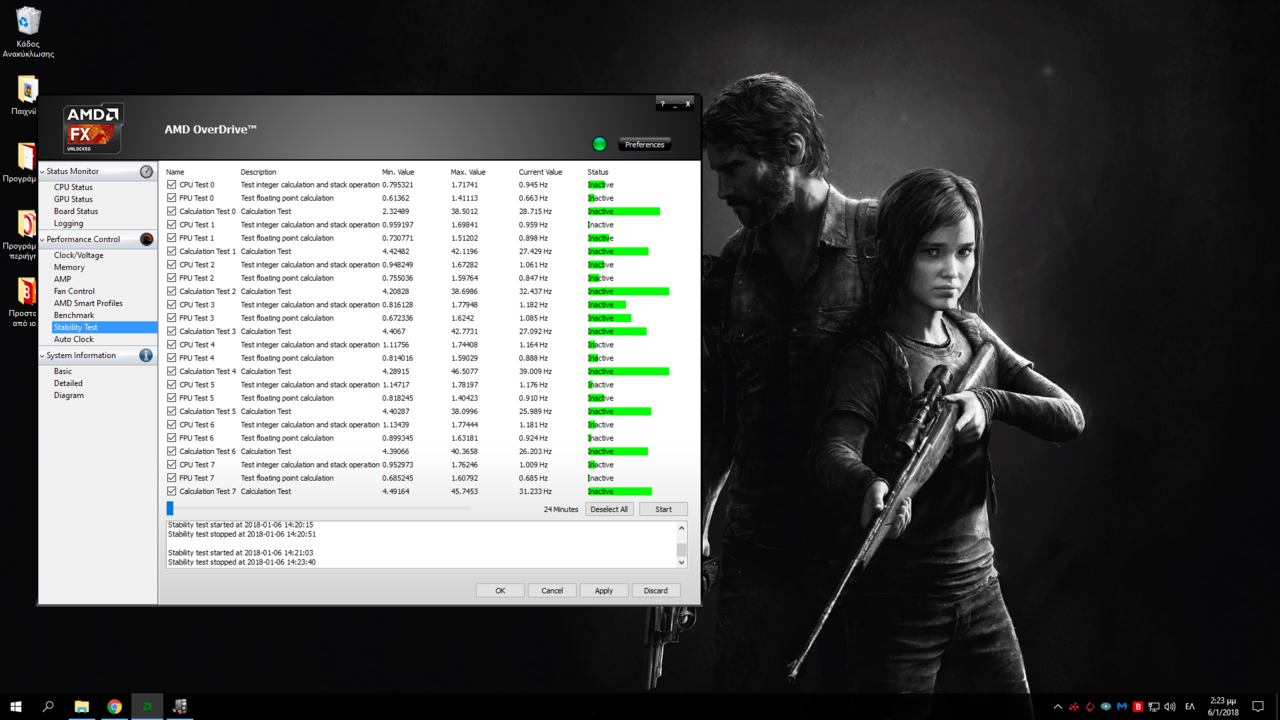Collapse the System Information section
The width and height of the screenshot is (1280, 720).
[x=42, y=355]
